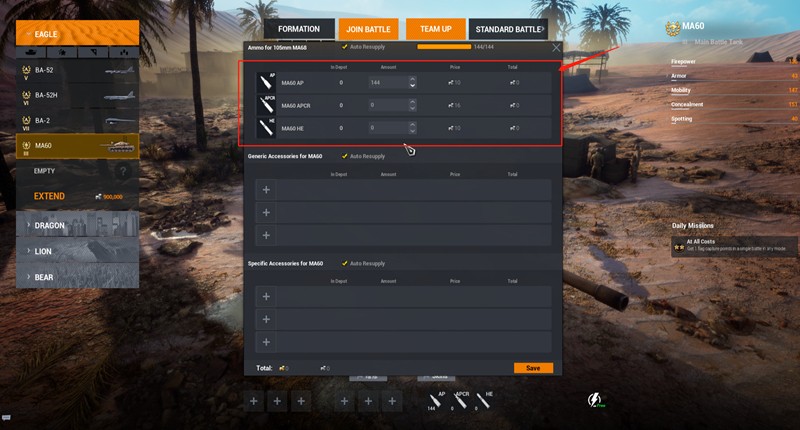800x430 pixels.
Task: Add first Specific Accessories slot plus
Action: 266,296
